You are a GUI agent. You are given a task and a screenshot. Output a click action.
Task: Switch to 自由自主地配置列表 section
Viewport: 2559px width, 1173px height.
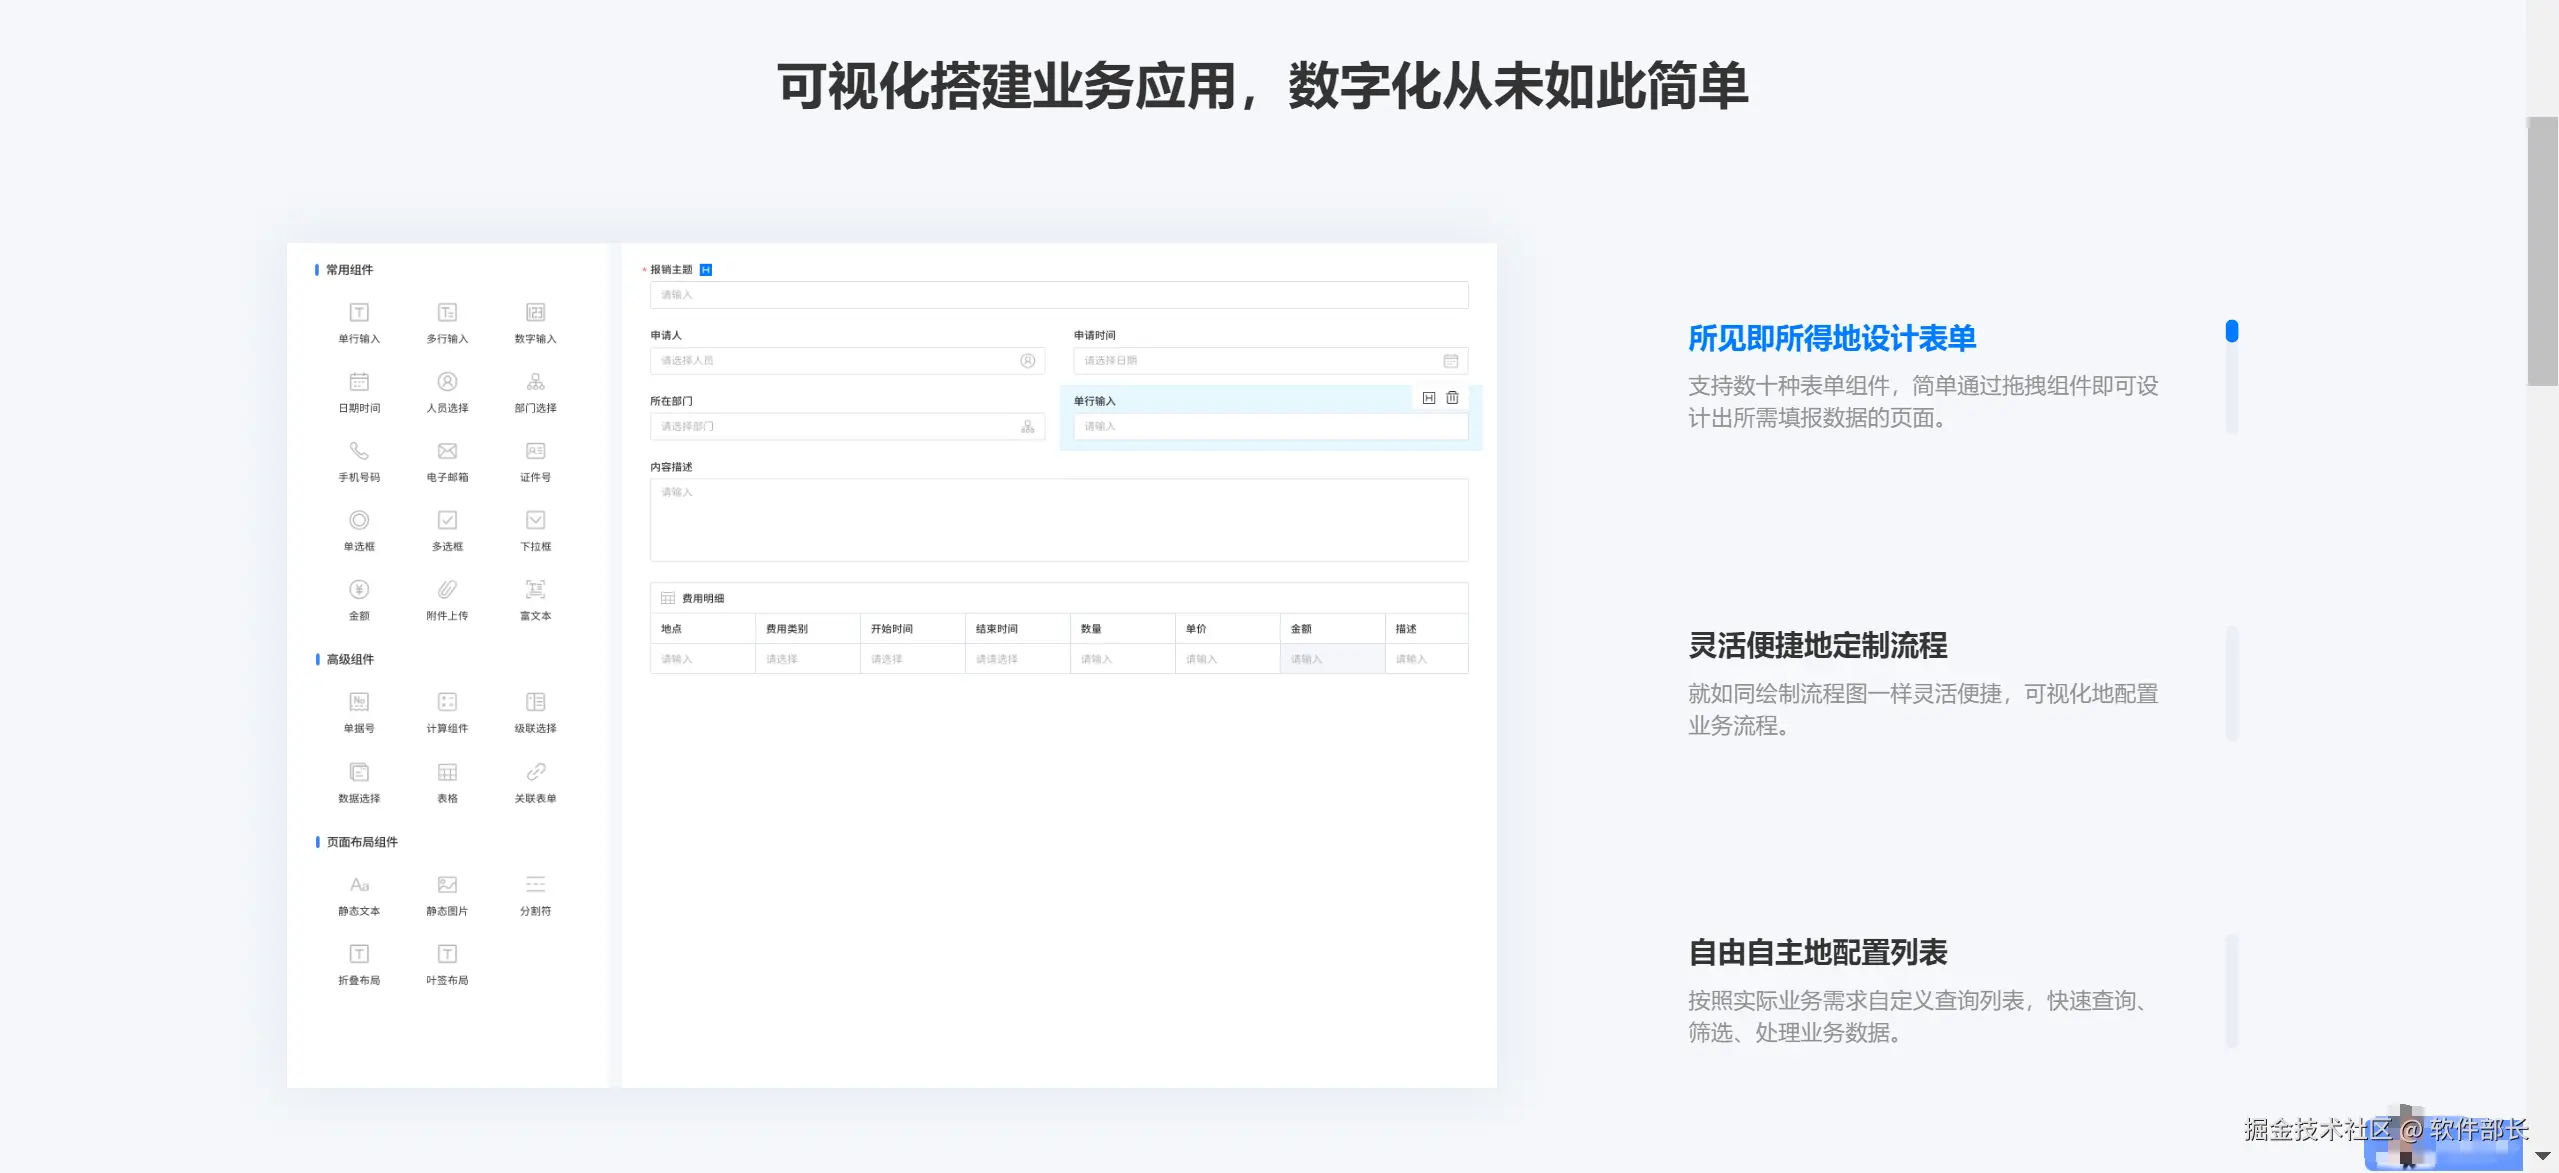tap(1817, 953)
